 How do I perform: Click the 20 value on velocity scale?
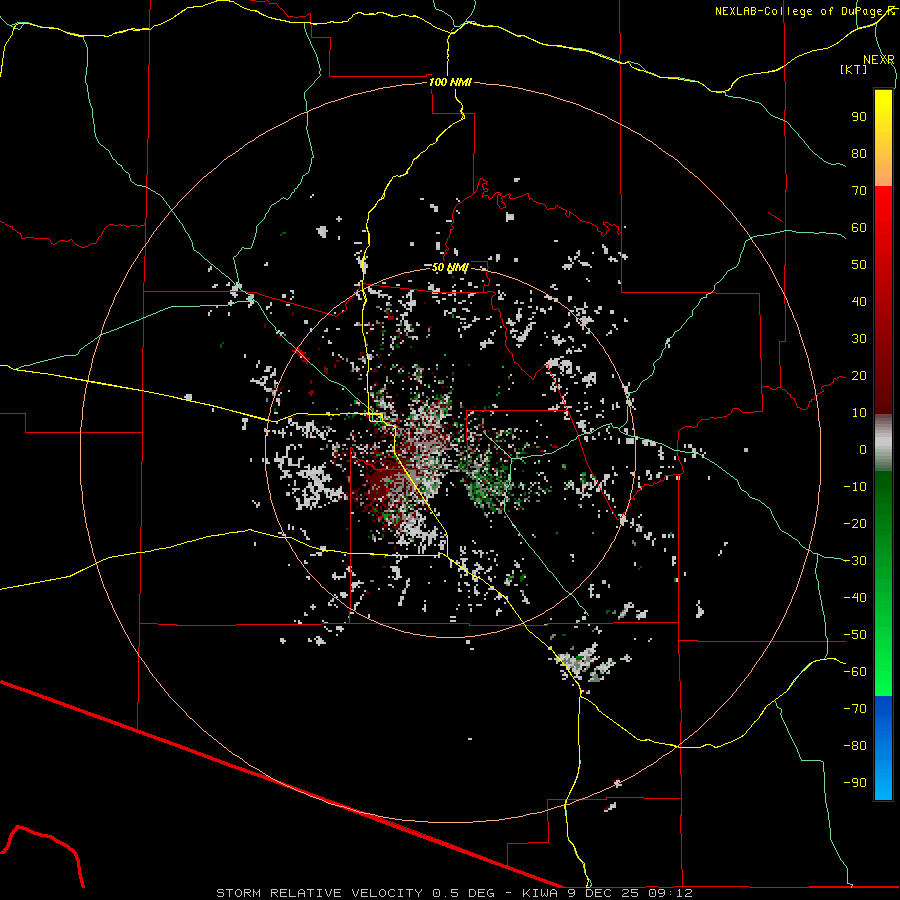pos(859,376)
